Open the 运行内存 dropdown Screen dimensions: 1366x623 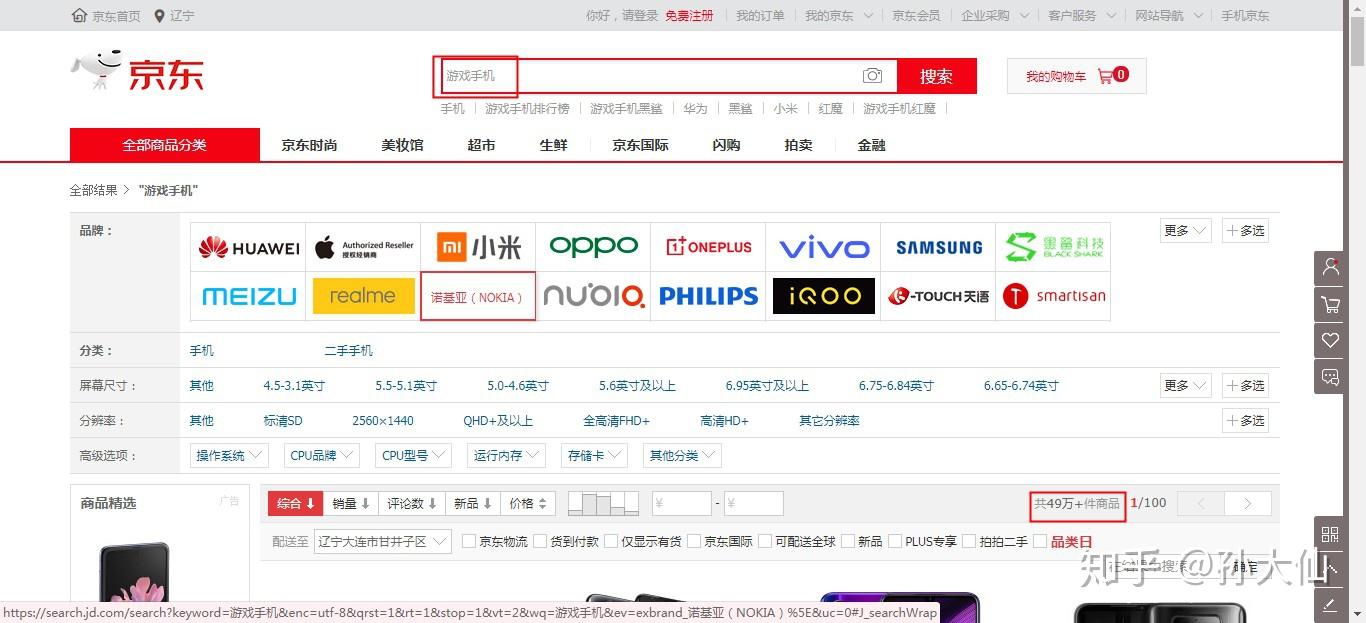(506, 455)
